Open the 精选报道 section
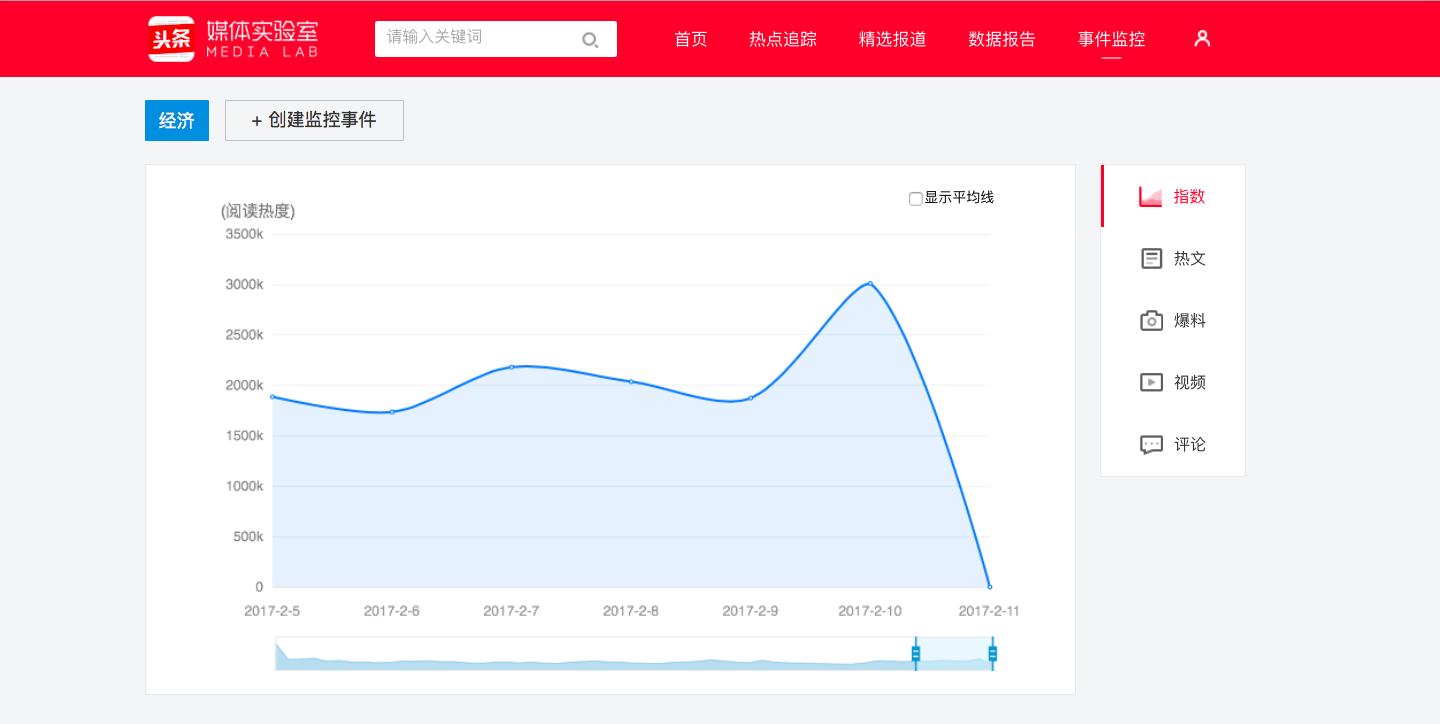 point(892,39)
